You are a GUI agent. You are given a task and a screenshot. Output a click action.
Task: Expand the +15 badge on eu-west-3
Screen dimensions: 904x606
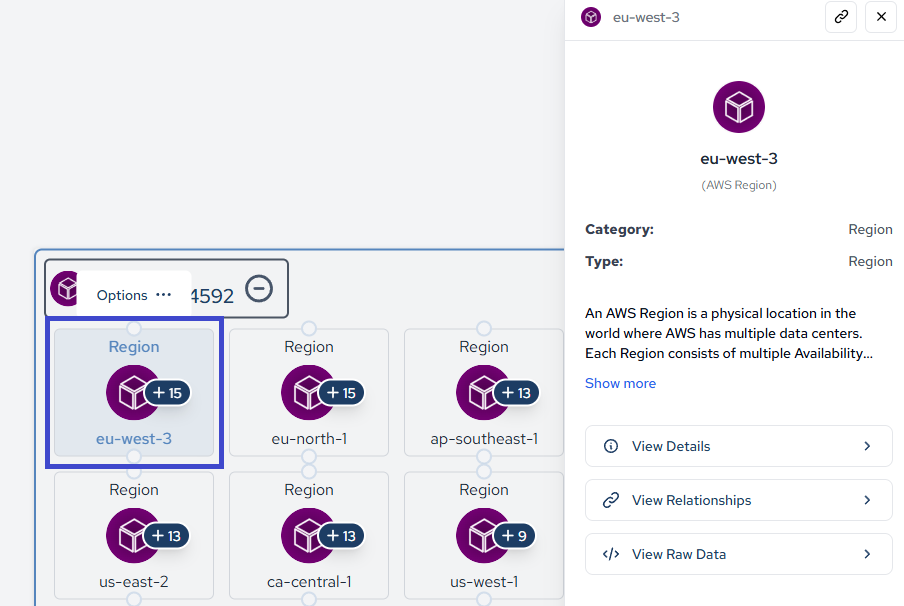(168, 393)
